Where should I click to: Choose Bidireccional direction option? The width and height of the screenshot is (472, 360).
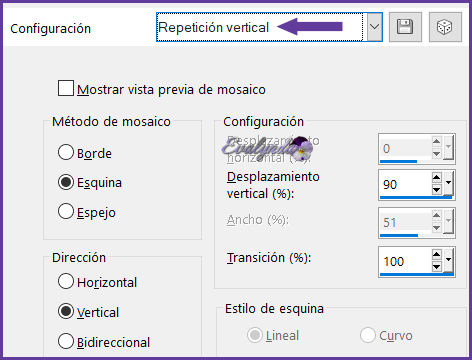(x=66, y=341)
